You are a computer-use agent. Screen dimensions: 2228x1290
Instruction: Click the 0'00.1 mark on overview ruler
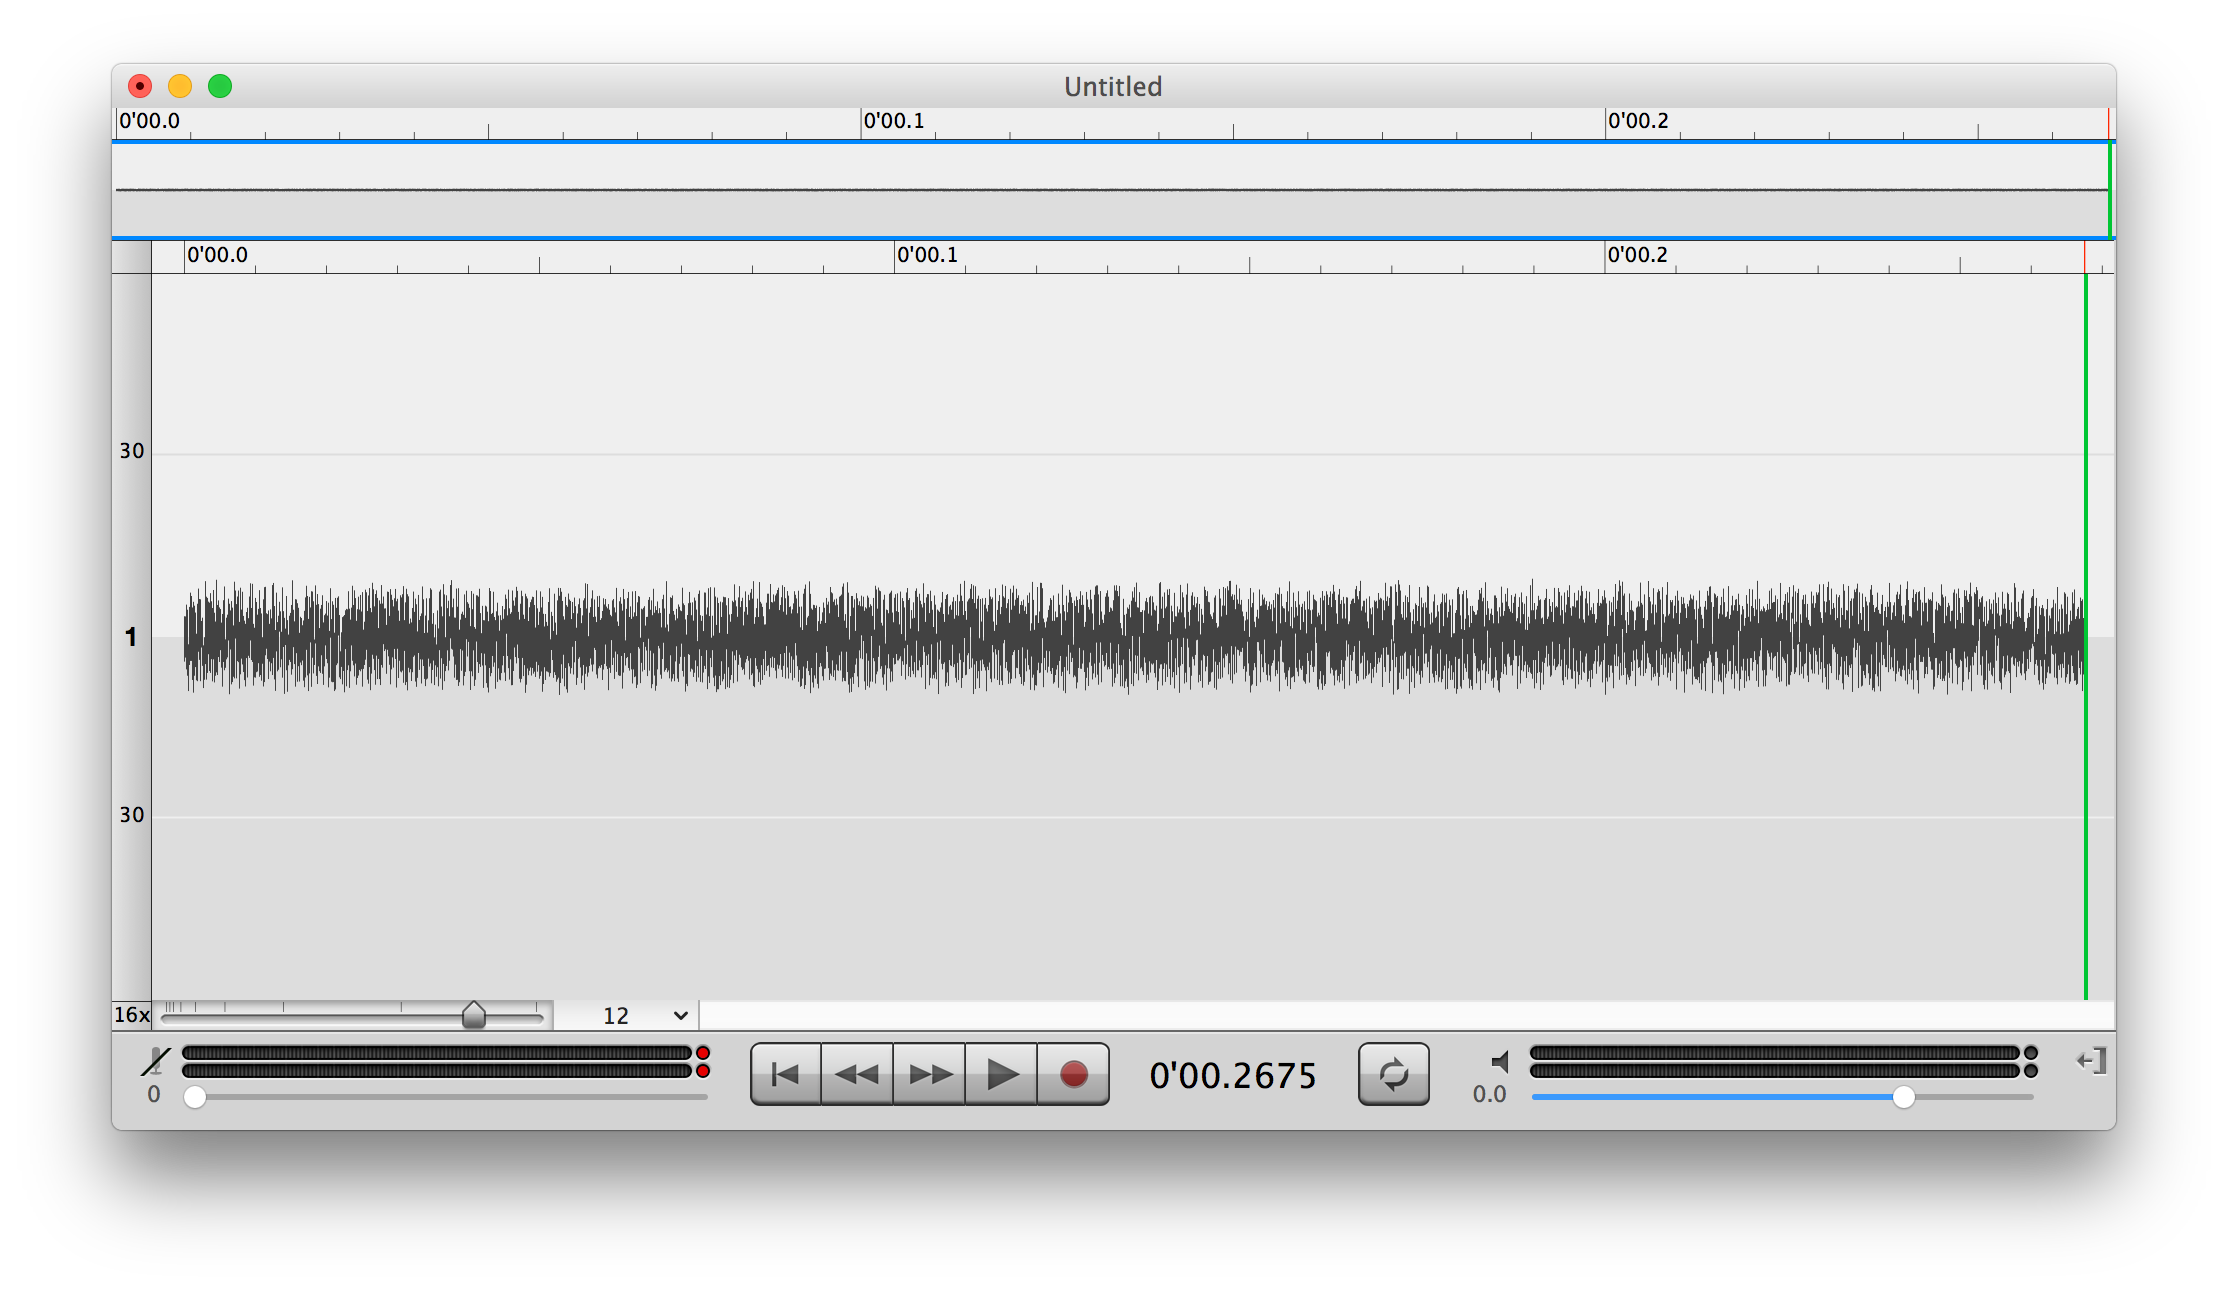pos(893,121)
